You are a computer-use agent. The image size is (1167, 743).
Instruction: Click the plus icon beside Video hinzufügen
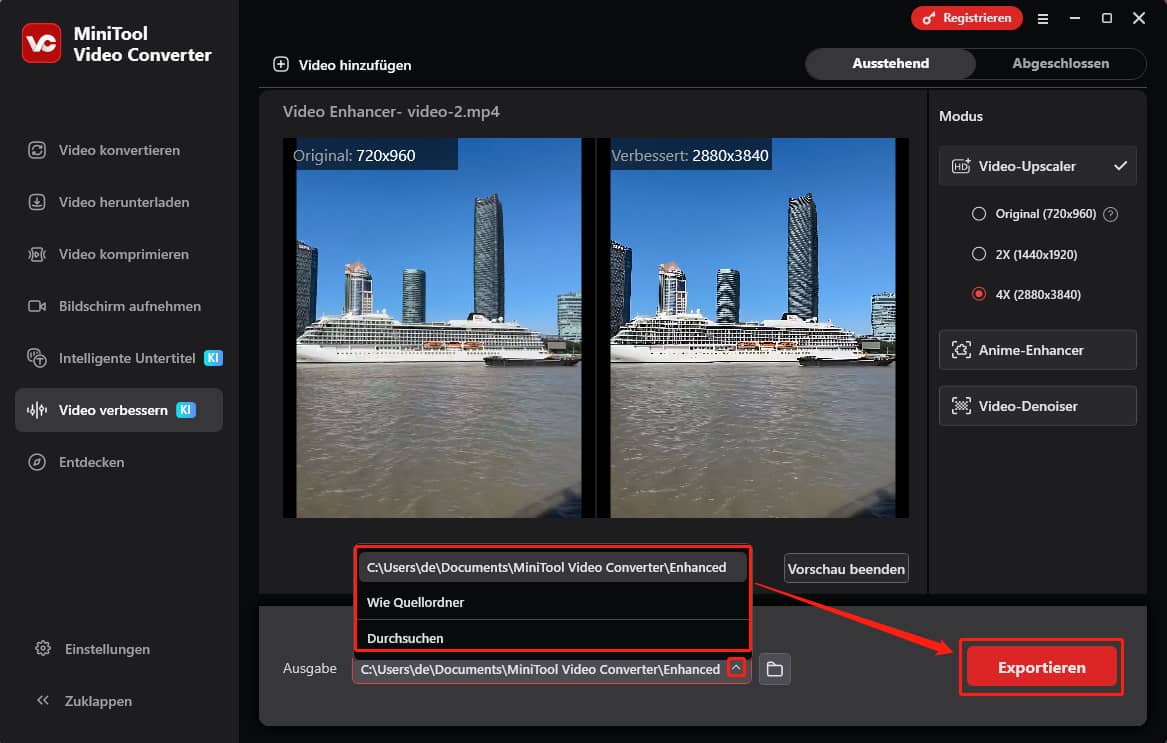click(281, 65)
